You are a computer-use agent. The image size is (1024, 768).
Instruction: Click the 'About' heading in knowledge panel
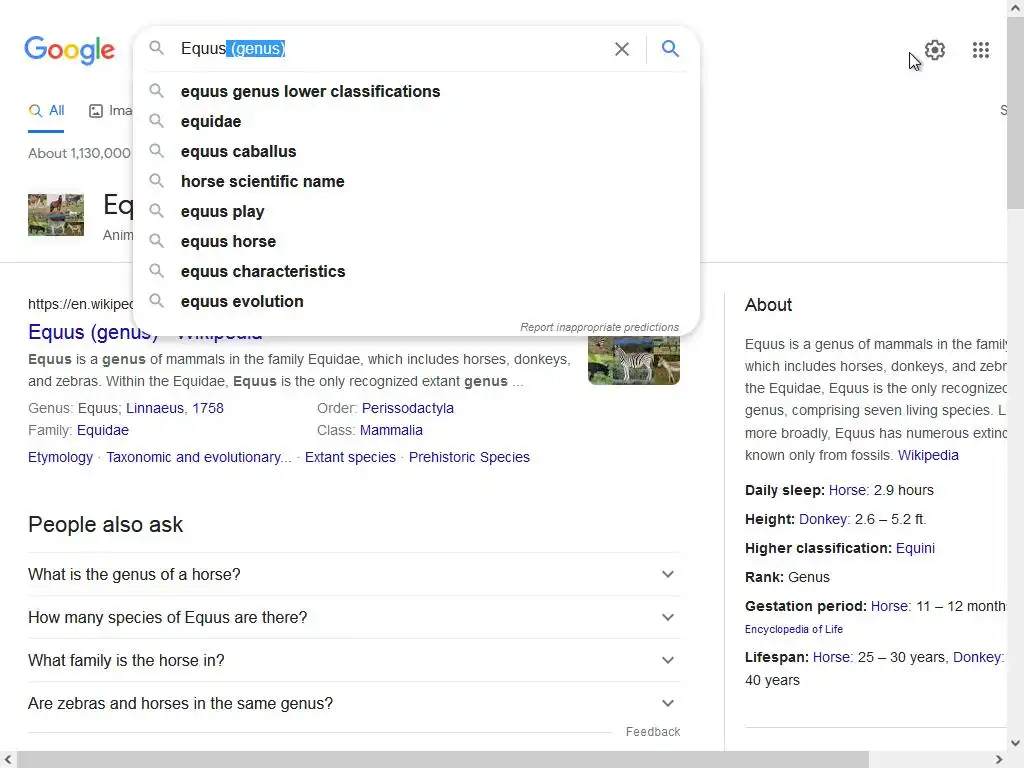point(768,305)
